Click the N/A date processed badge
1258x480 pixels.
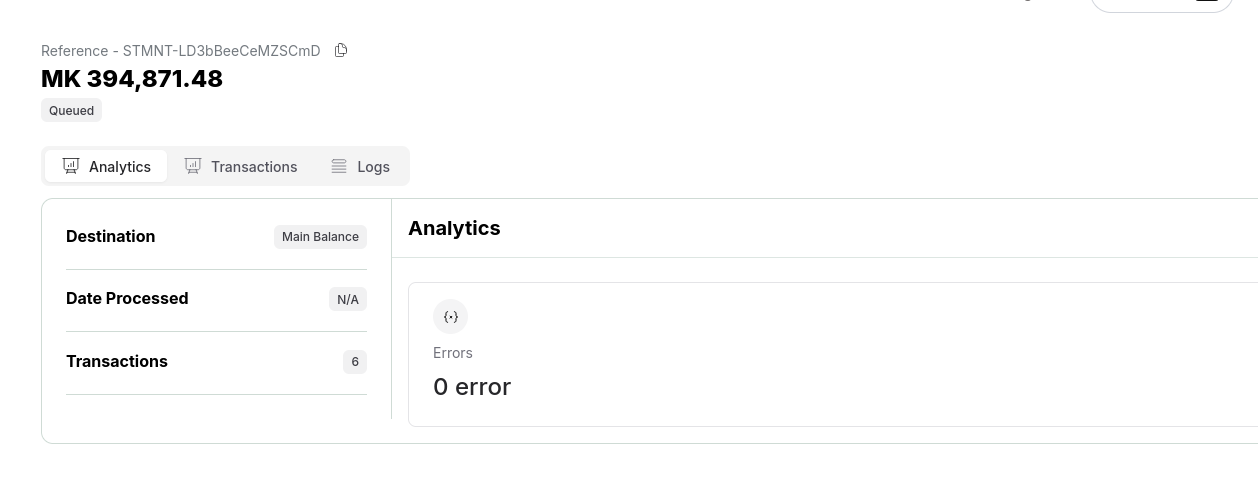tap(348, 299)
